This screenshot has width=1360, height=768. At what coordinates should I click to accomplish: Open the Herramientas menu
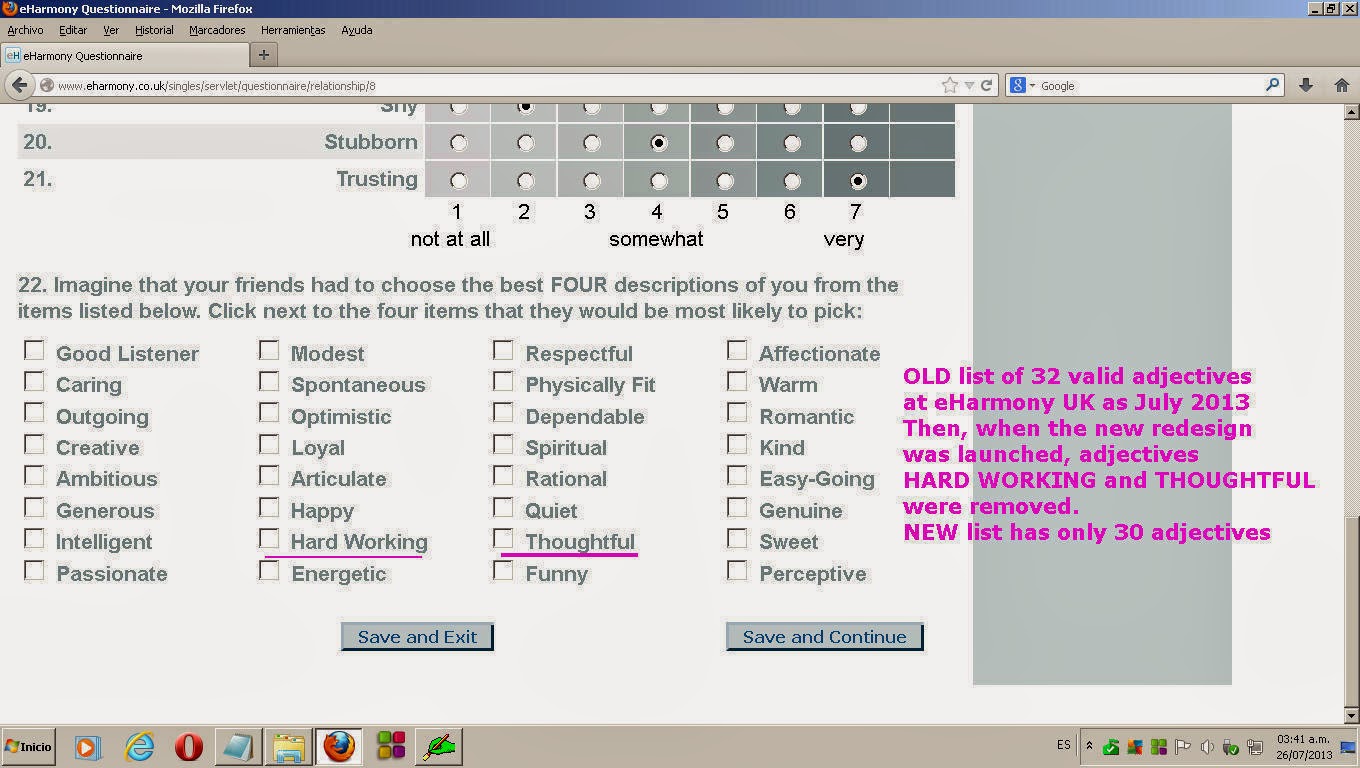coord(293,30)
